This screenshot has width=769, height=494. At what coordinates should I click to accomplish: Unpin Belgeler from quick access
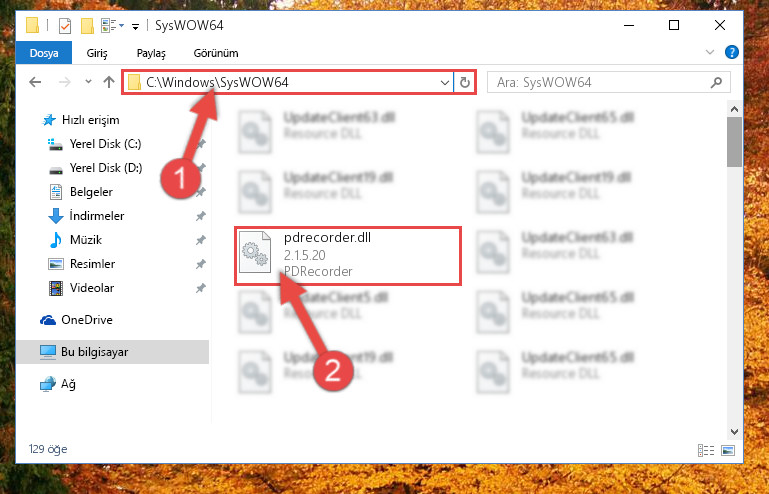click(201, 192)
